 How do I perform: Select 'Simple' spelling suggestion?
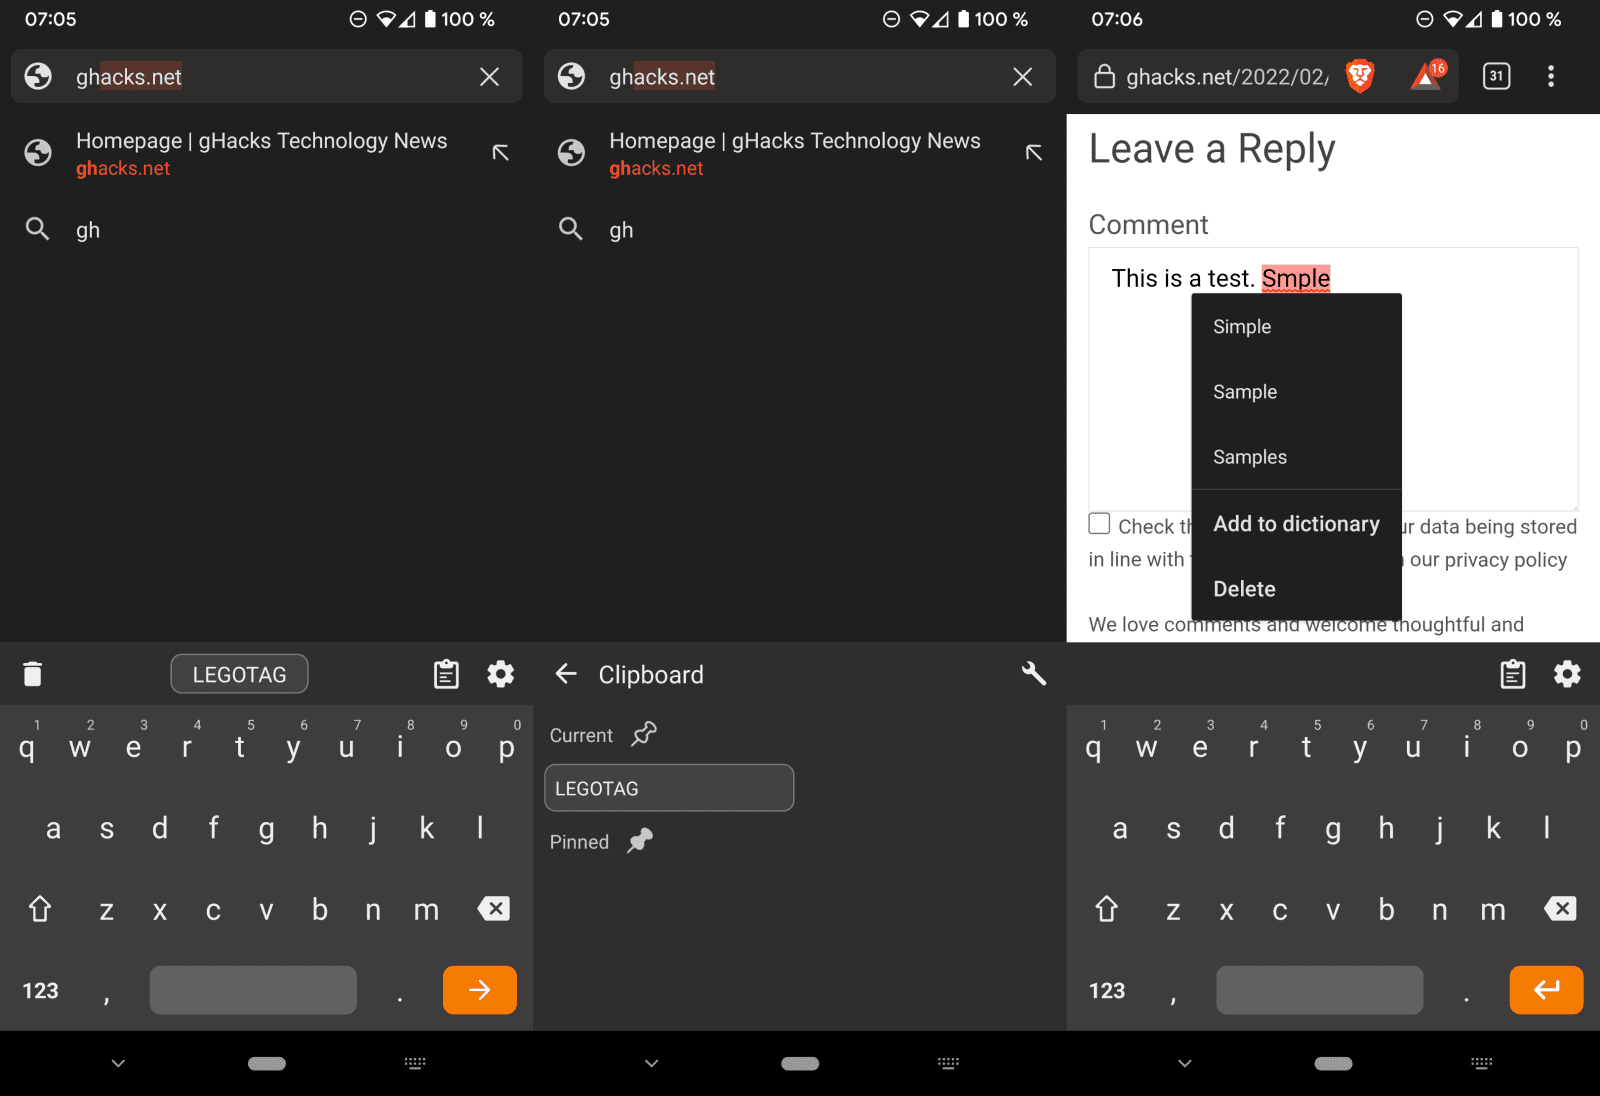(1242, 327)
